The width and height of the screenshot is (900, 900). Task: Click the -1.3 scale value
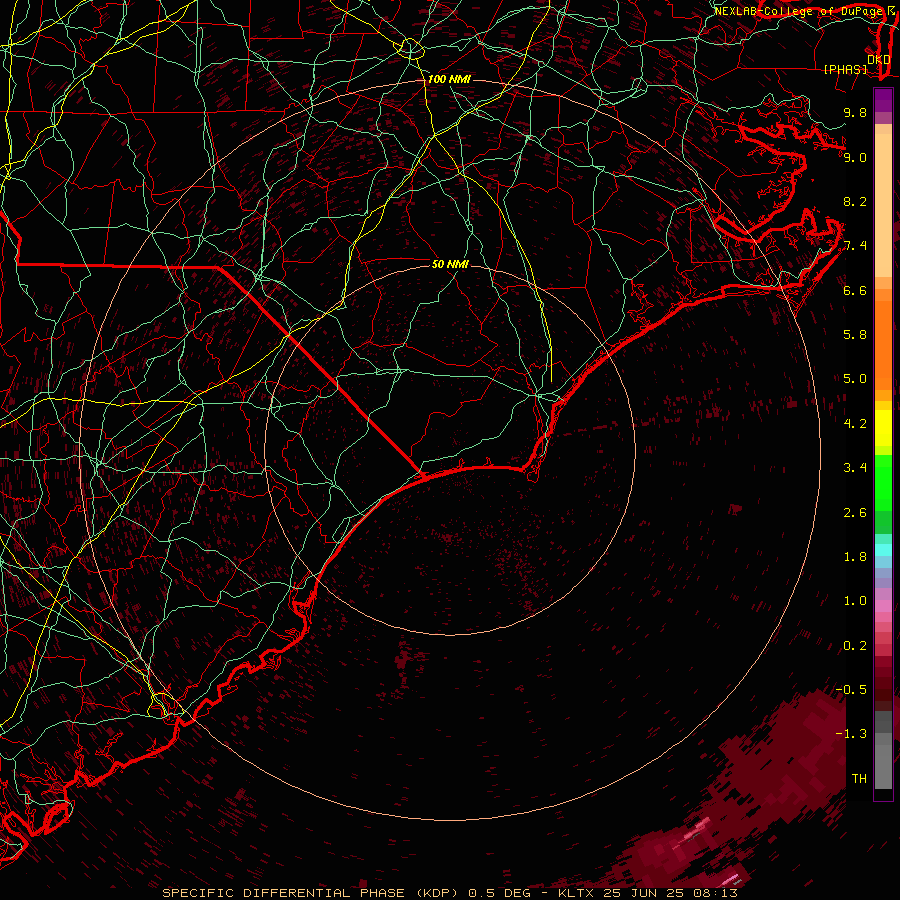coord(851,734)
